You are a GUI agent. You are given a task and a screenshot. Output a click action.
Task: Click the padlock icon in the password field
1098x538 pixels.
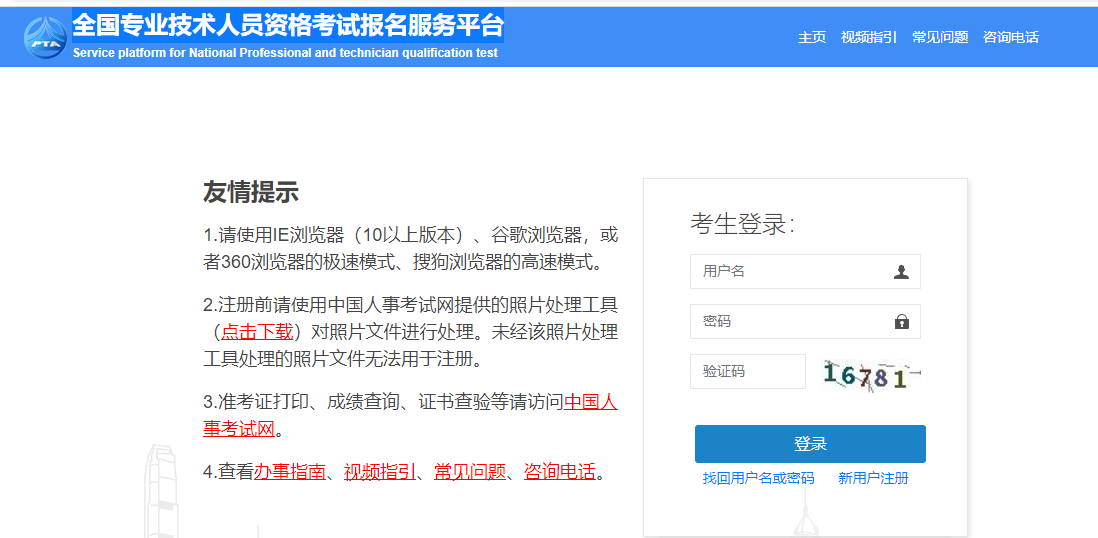[901, 322]
